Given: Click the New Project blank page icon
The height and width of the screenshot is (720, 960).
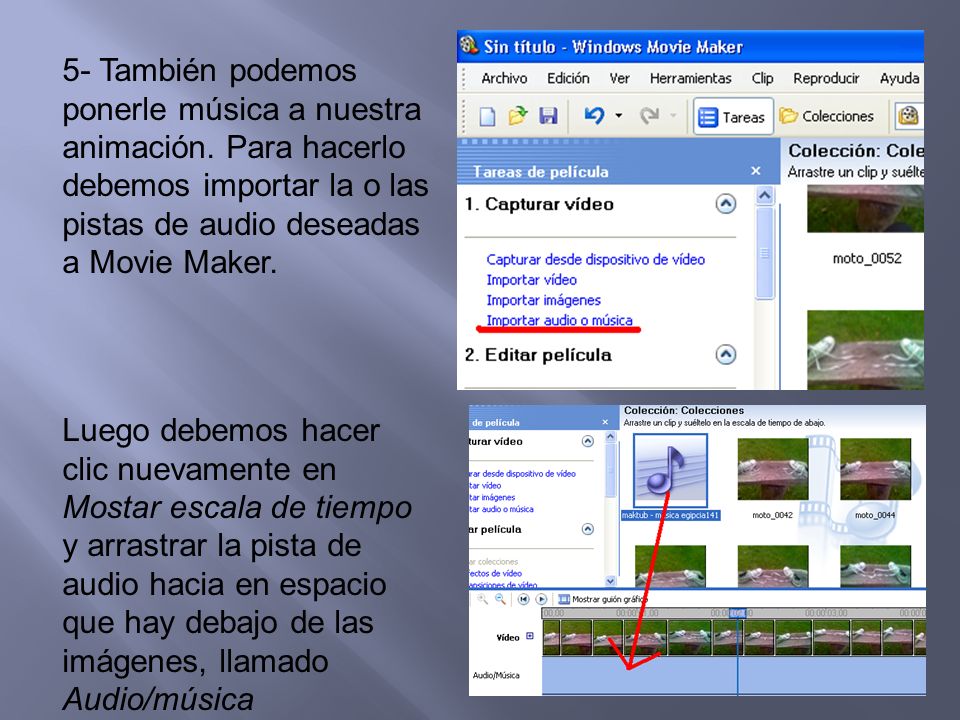Looking at the screenshot, I should (x=487, y=116).
